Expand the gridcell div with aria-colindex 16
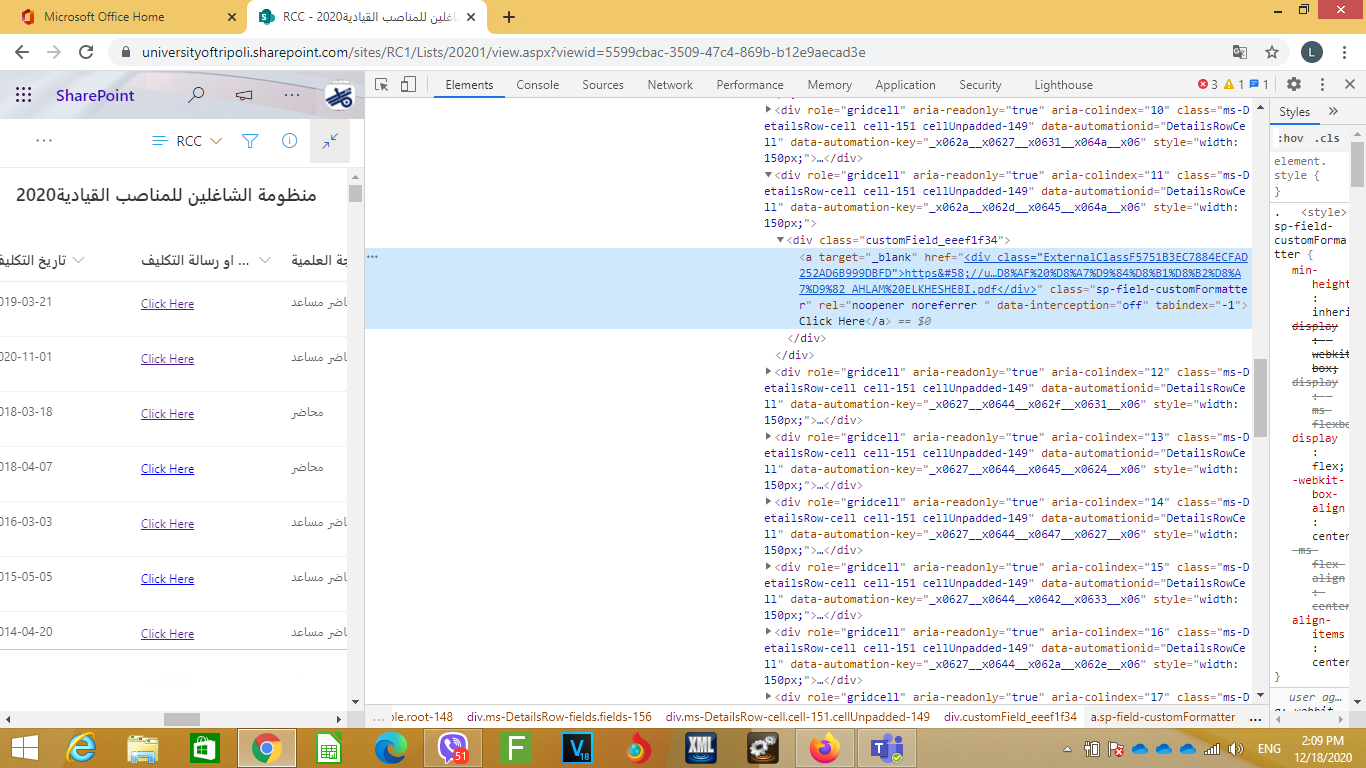The height and width of the screenshot is (768, 1366). coord(768,633)
